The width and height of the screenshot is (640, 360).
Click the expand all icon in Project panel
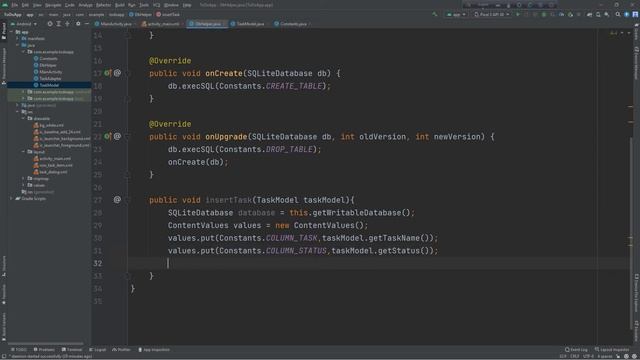(59, 24)
